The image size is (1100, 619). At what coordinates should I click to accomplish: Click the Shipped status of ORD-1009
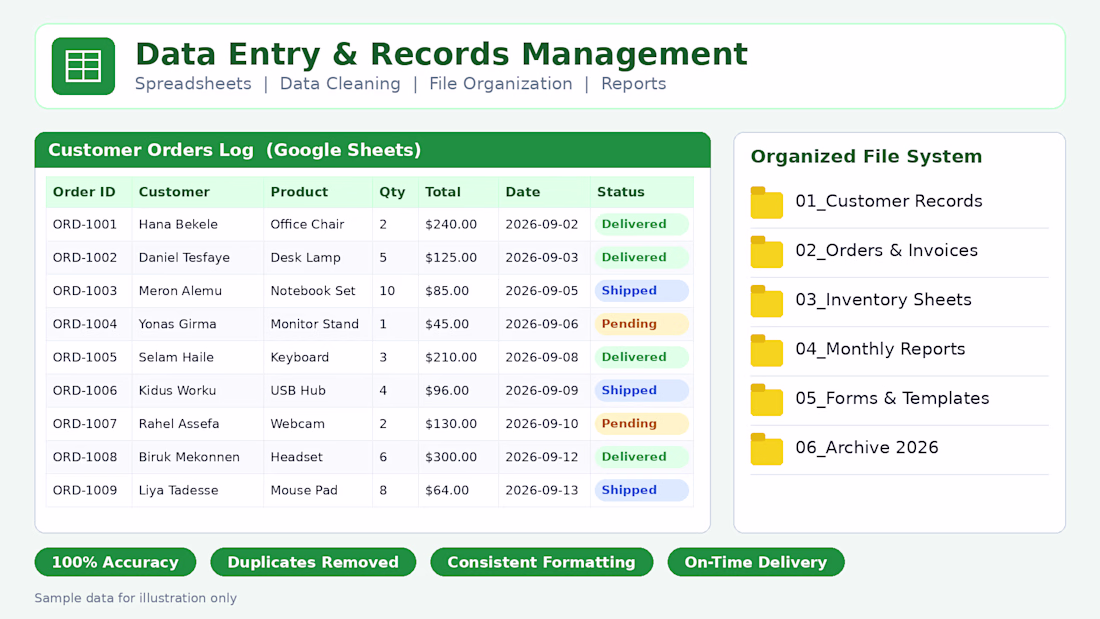pyautogui.click(x=641, y=491)
